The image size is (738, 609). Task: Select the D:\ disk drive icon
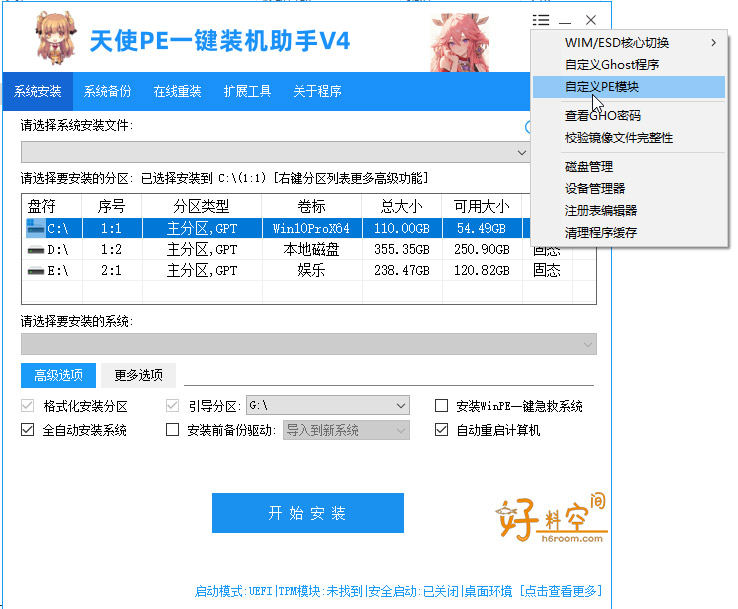click(x=36, y=249)
